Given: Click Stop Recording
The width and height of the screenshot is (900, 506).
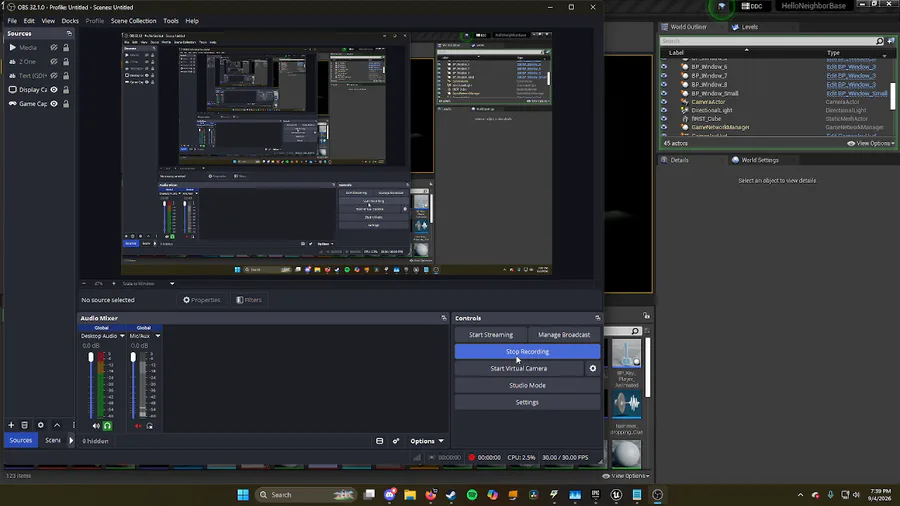Looking at the screenshot, I should (527, 351).
